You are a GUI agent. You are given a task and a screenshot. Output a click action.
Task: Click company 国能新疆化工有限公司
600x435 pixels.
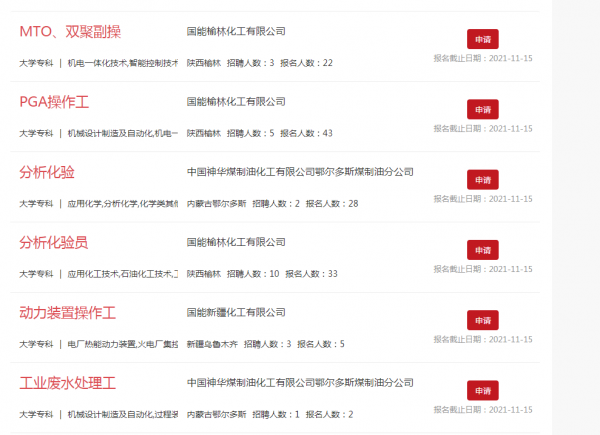[236, 313]
